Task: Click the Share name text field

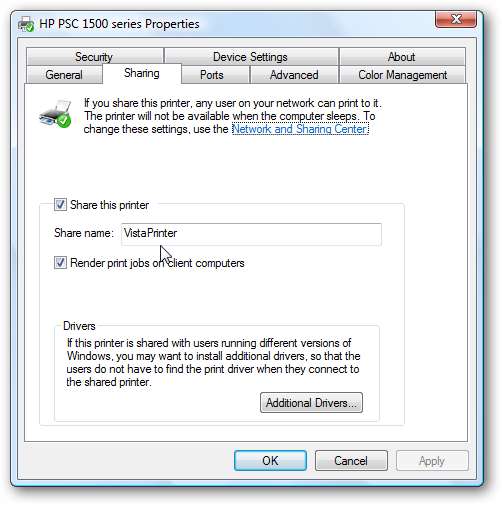Action: point(251,234)
